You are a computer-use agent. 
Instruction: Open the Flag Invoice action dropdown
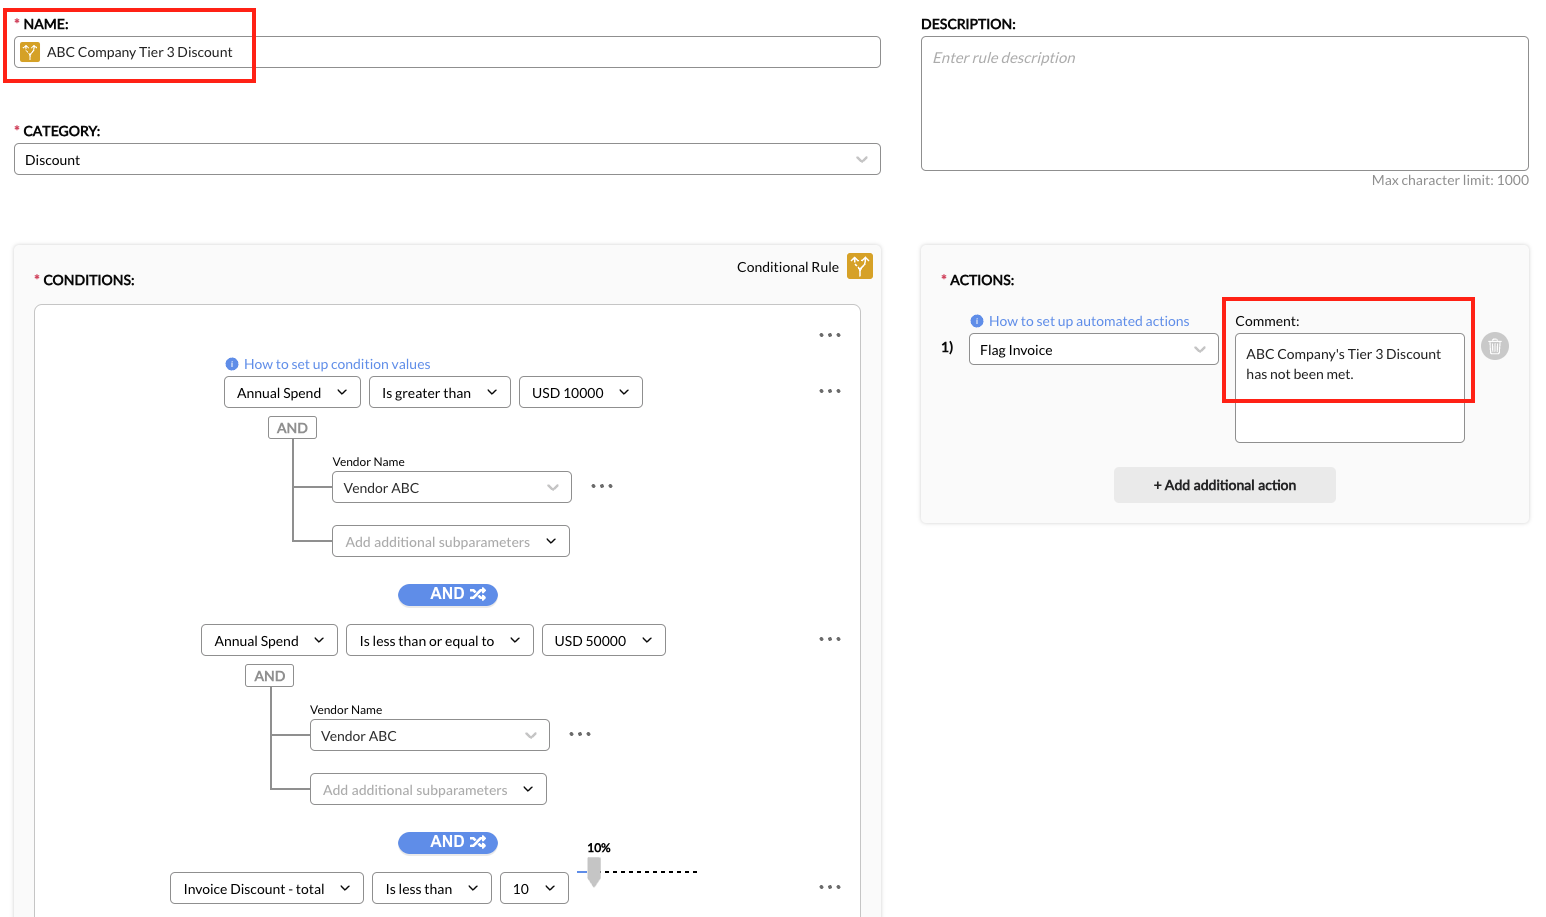click(1092, 350)
